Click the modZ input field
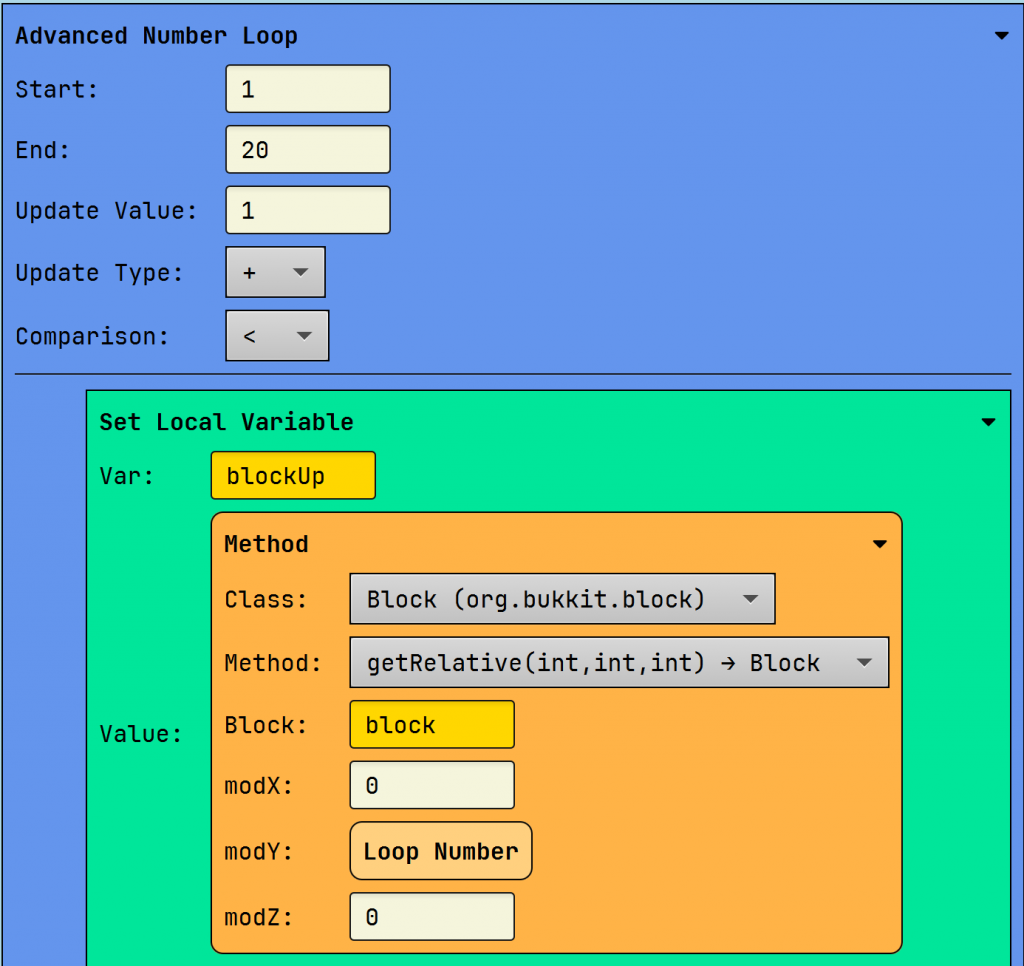This screenshot has height=966, width=1024. (432, 917)
